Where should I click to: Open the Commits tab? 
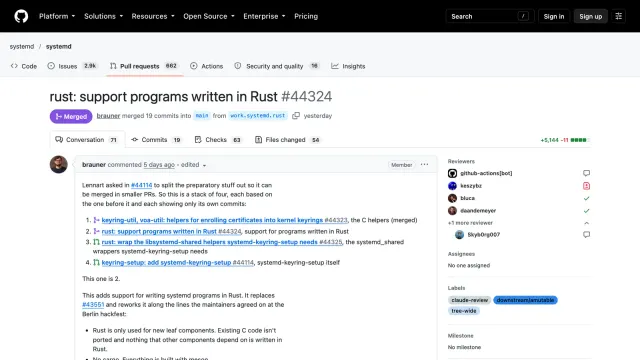click(156, 140)
